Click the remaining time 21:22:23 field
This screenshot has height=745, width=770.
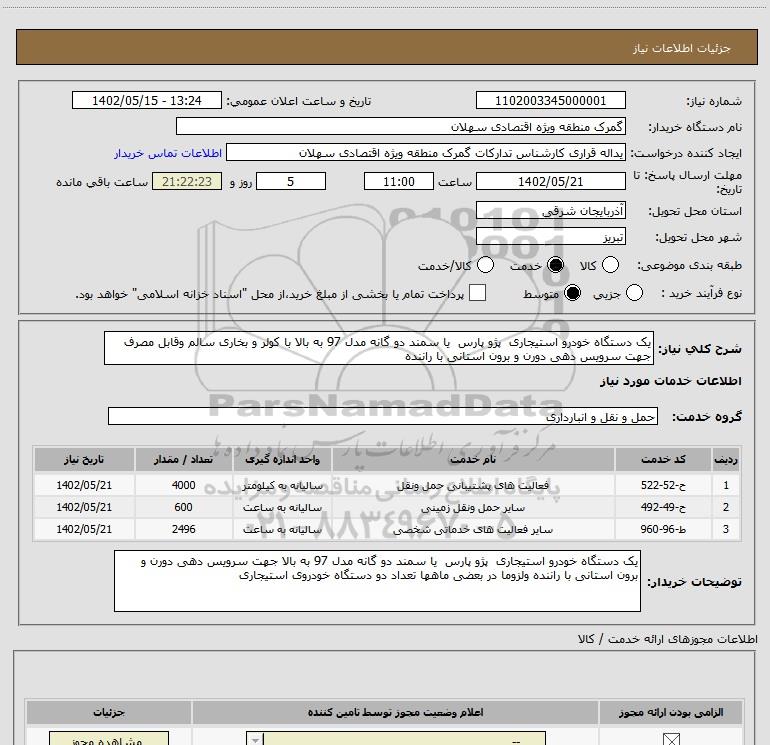[x=187, y=182]
